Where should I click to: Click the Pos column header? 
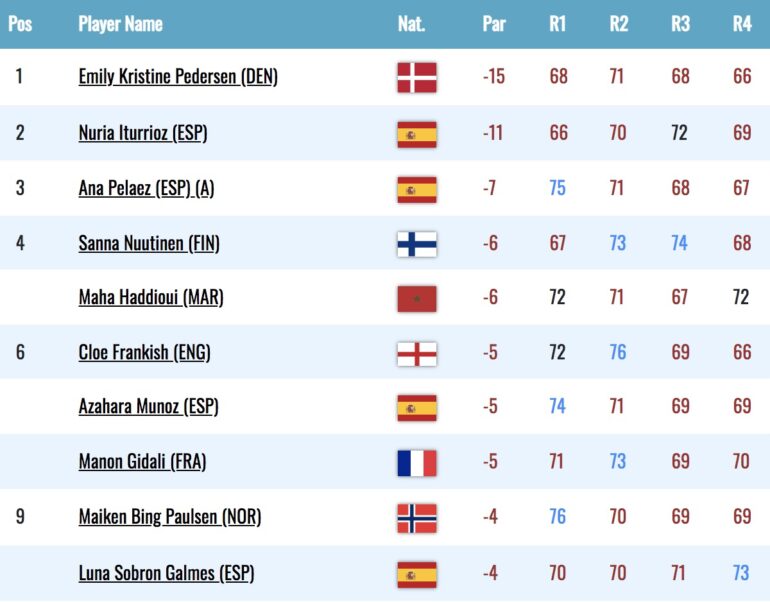coord(20,24)
